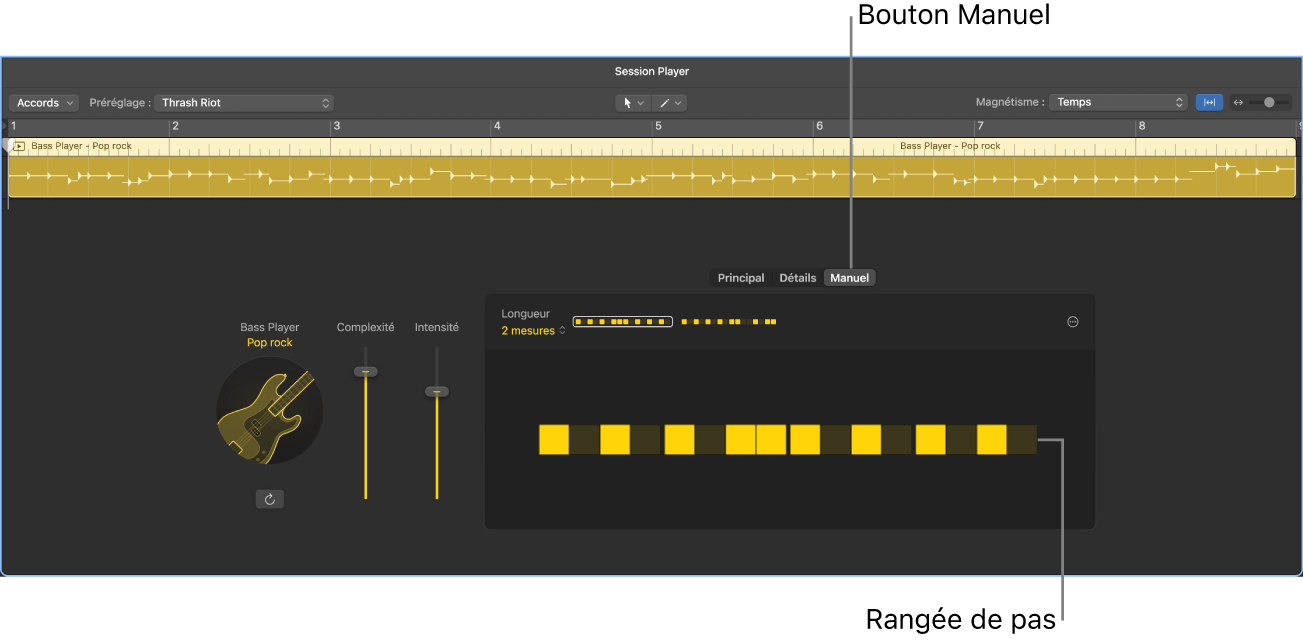Image resolution: width=1303 pixels, height=641 pixels.
Task: Select the second-bar pattern preview
Action: pyautogui.click(x=728, y=322)
